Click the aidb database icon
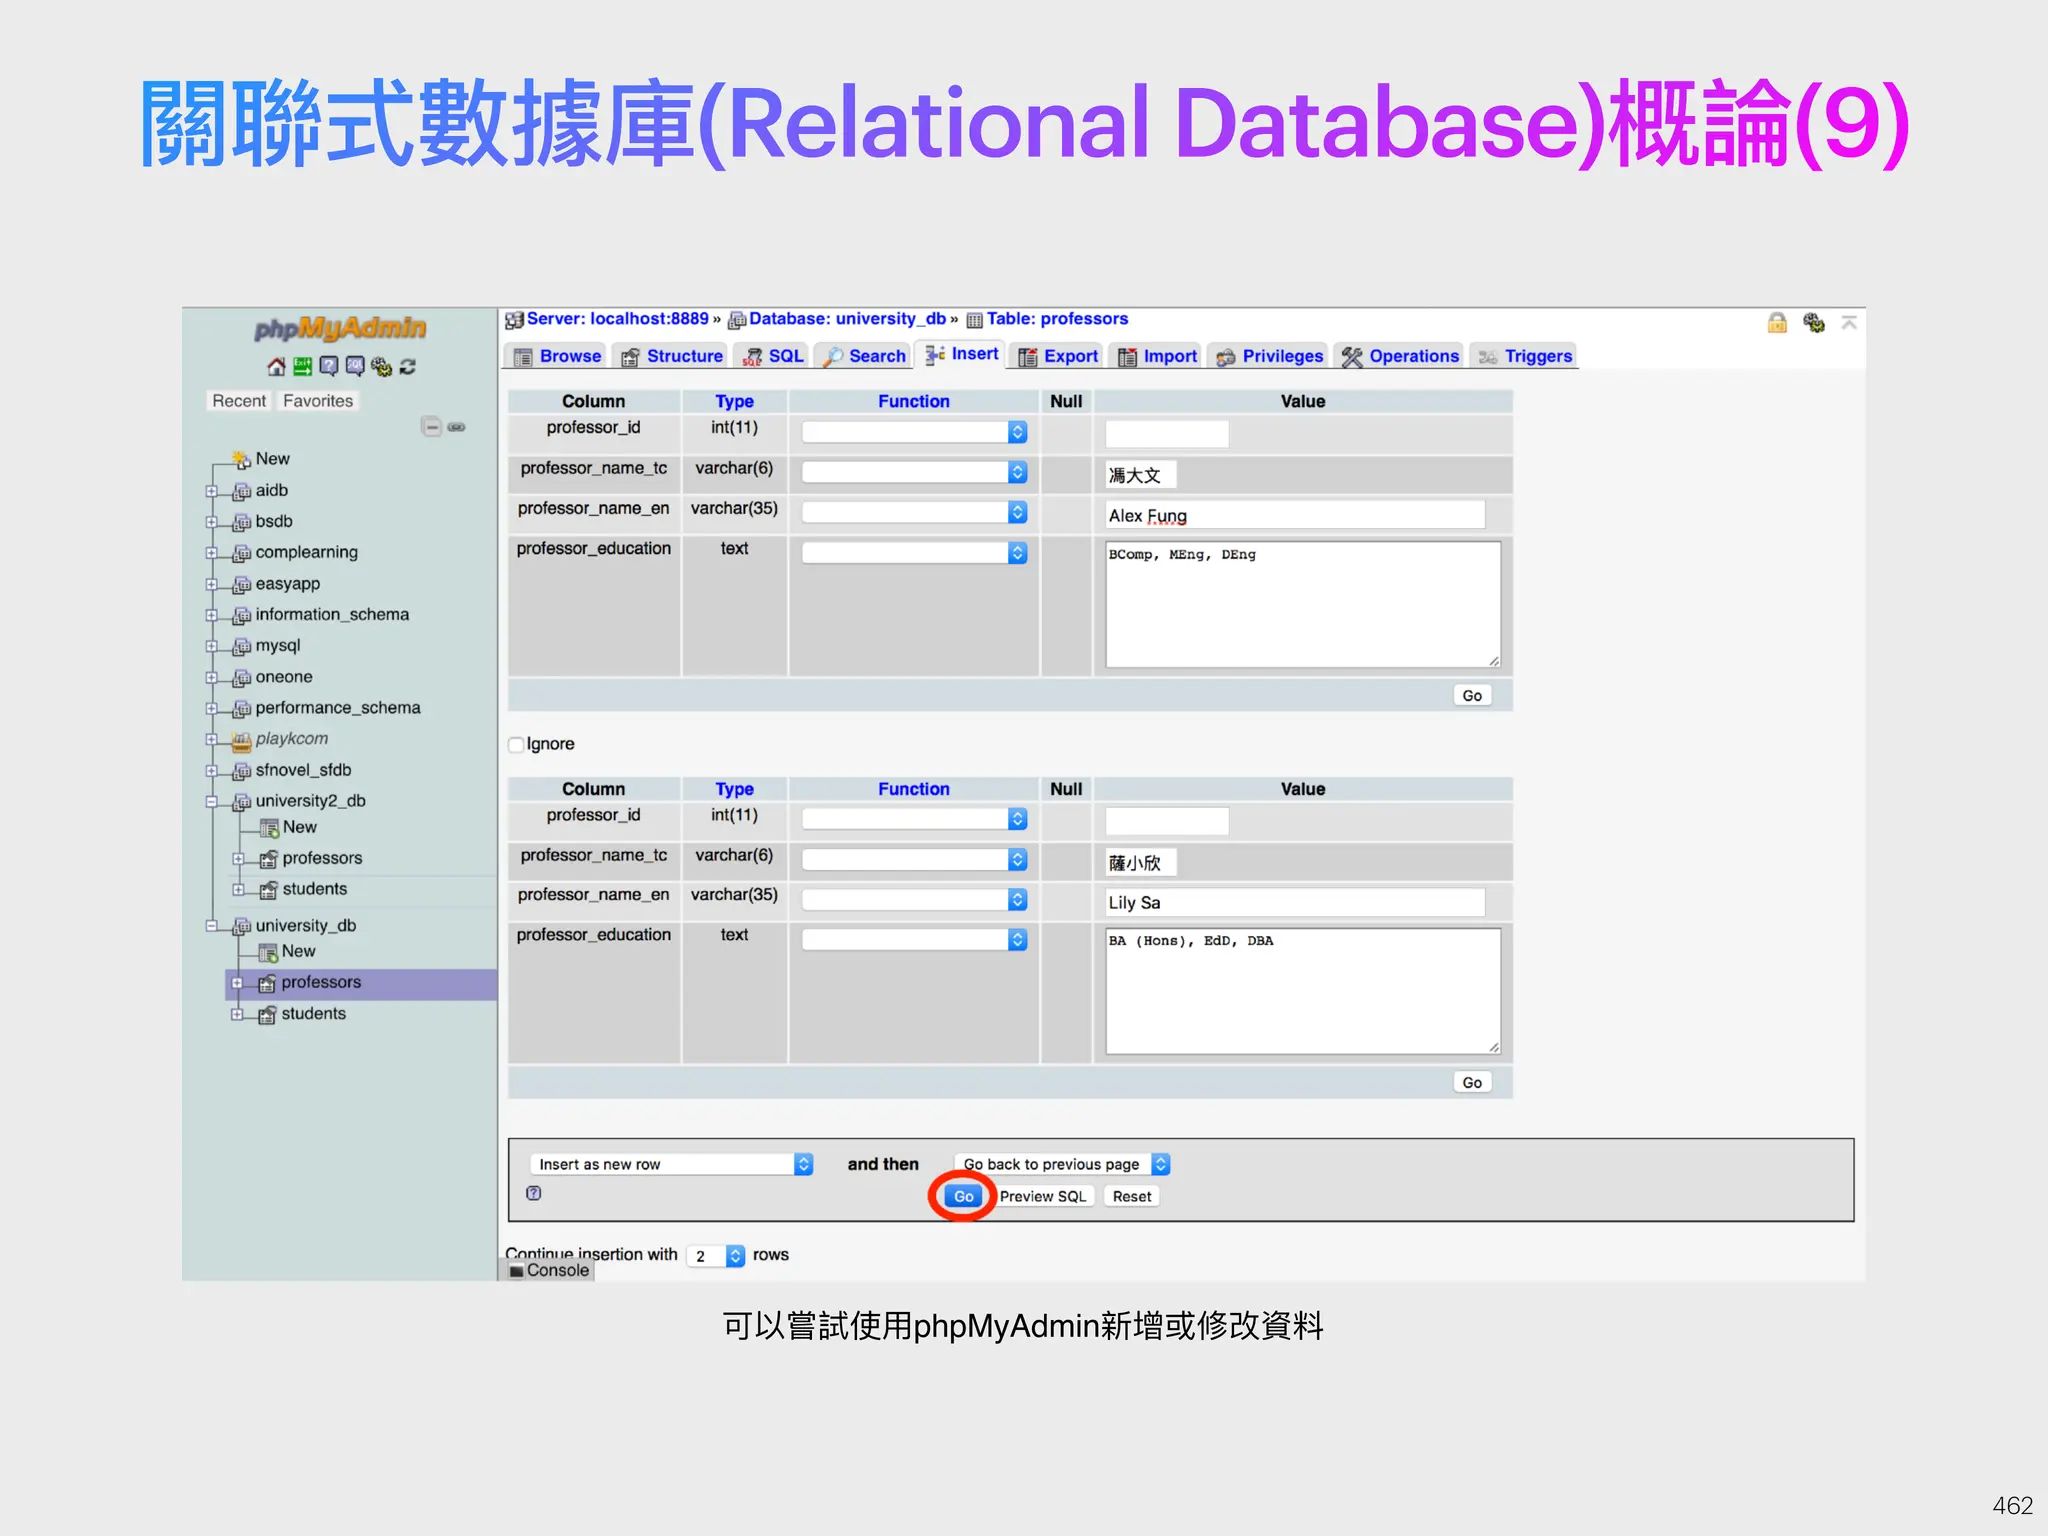This screenshot has width=2048, height=1536. click(x=242, y=491)
